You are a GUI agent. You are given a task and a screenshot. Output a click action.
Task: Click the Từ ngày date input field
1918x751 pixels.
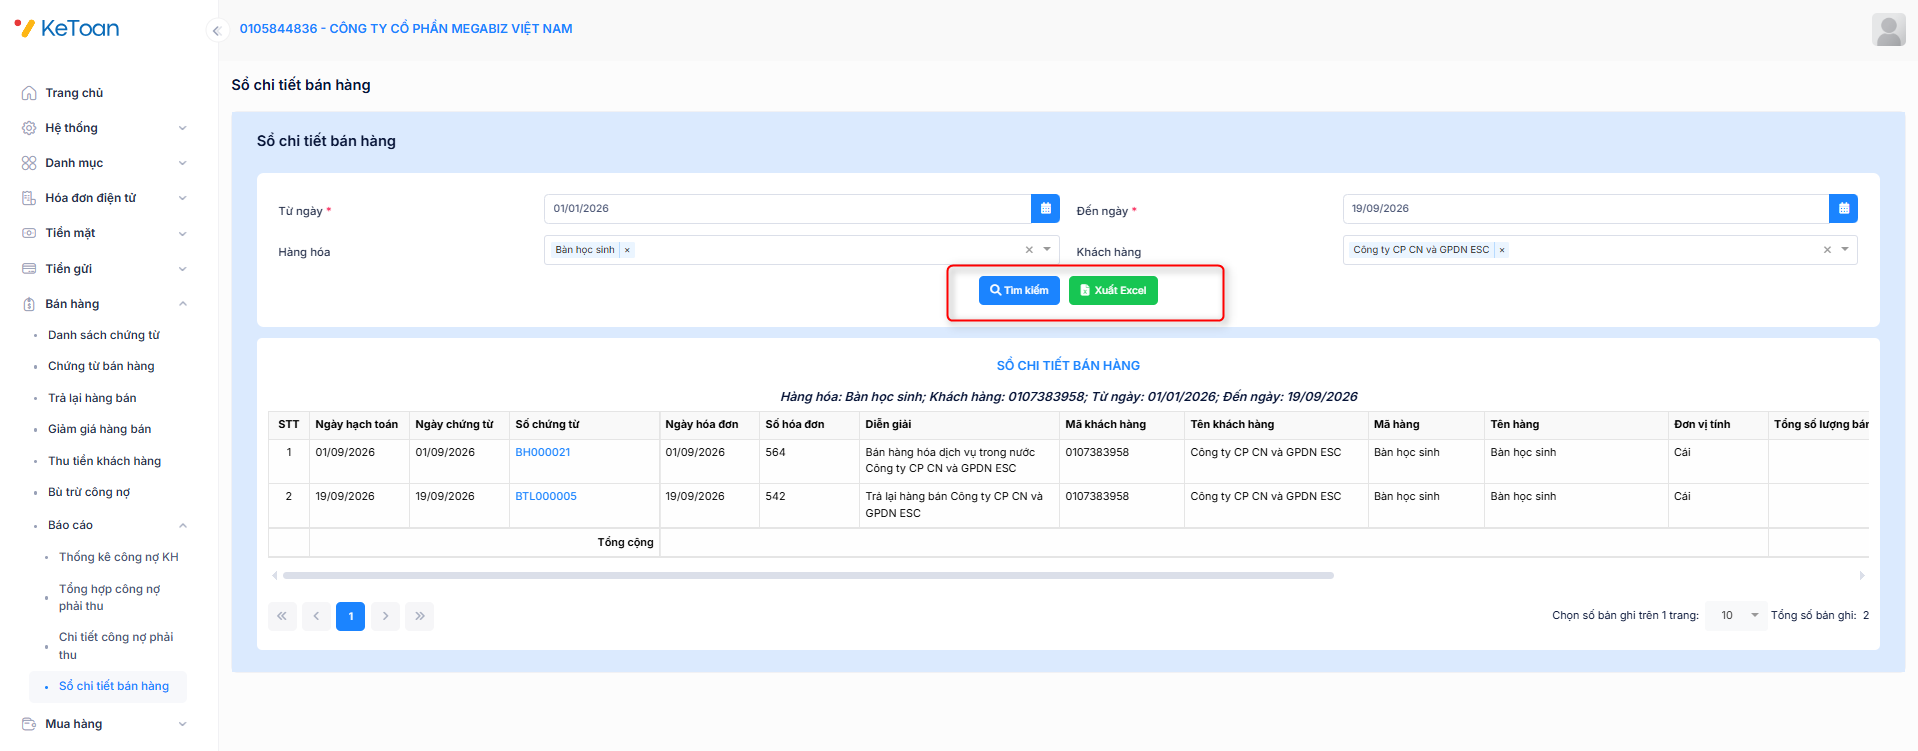point(787,209)
